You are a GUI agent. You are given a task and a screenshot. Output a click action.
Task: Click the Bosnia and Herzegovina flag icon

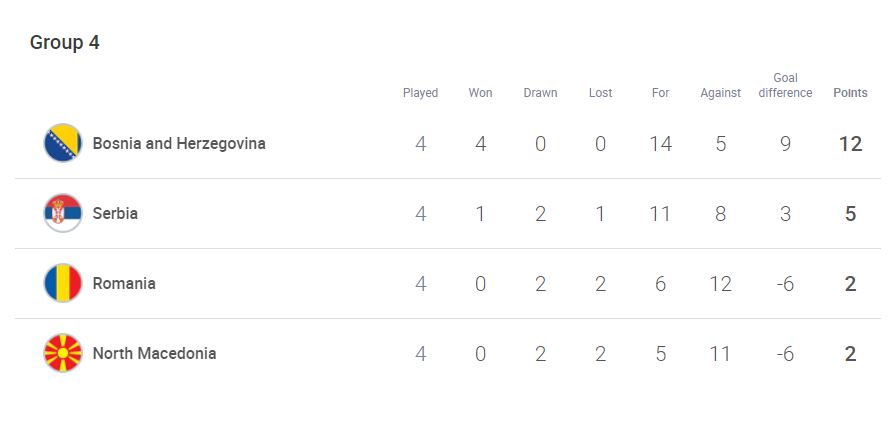(x=63, y=143)
